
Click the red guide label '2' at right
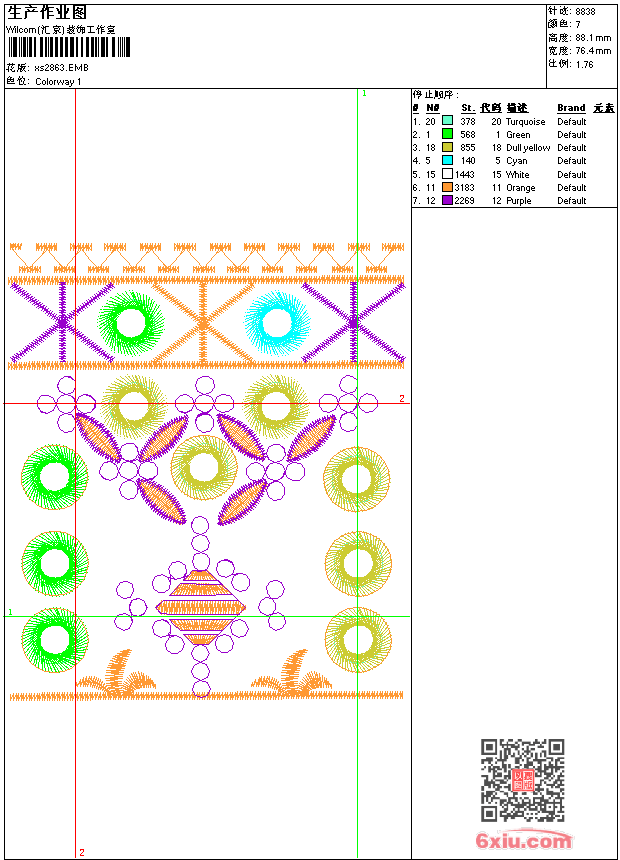[x=402, y=398]
